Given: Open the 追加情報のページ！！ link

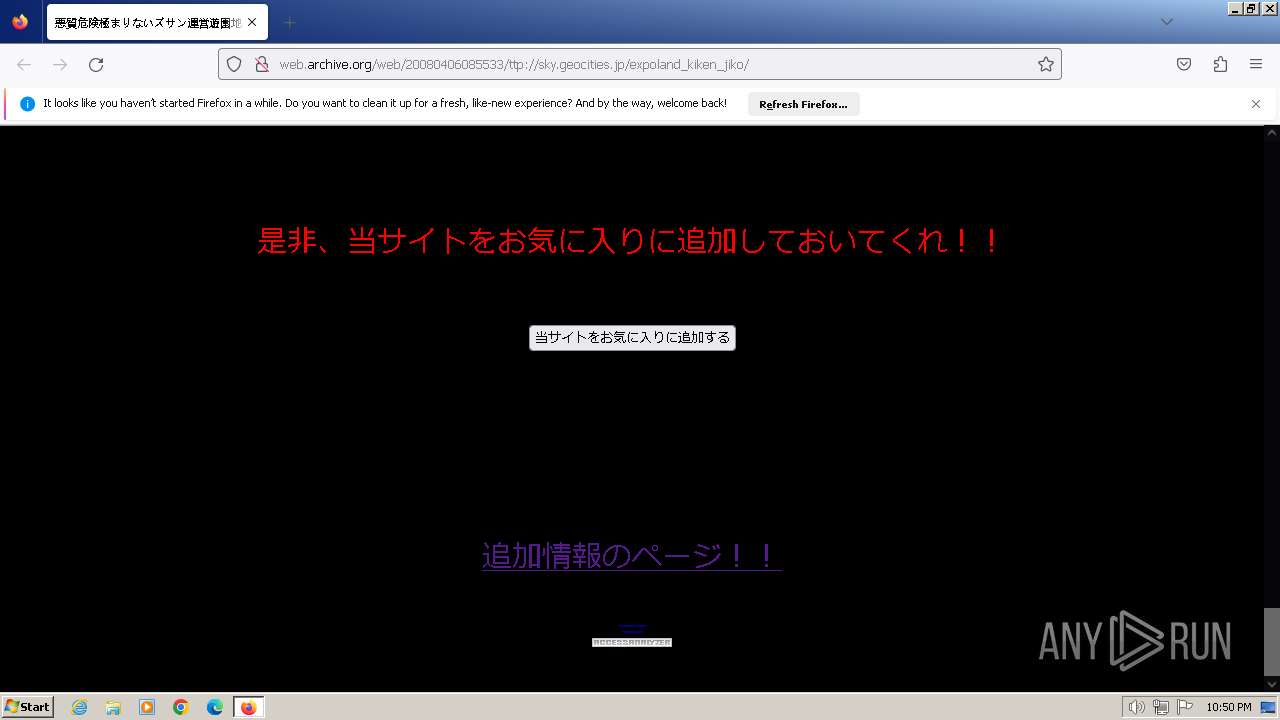Looking at the screenshot, I should tap(632, 556).
